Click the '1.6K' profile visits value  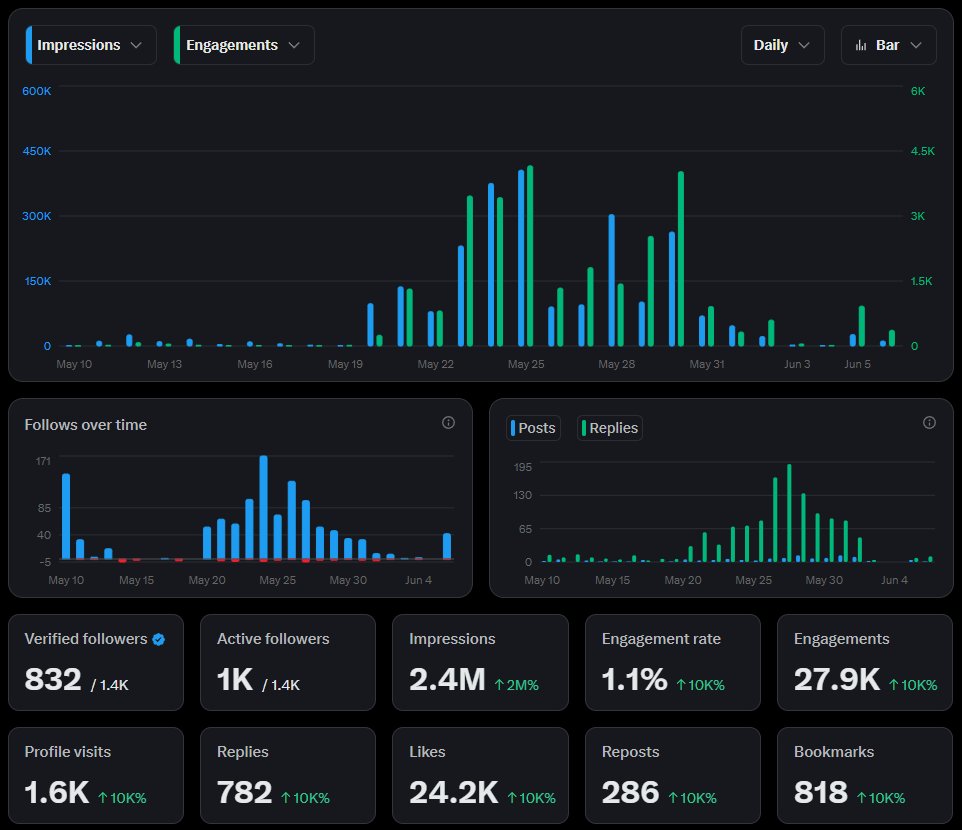point(56,792)
